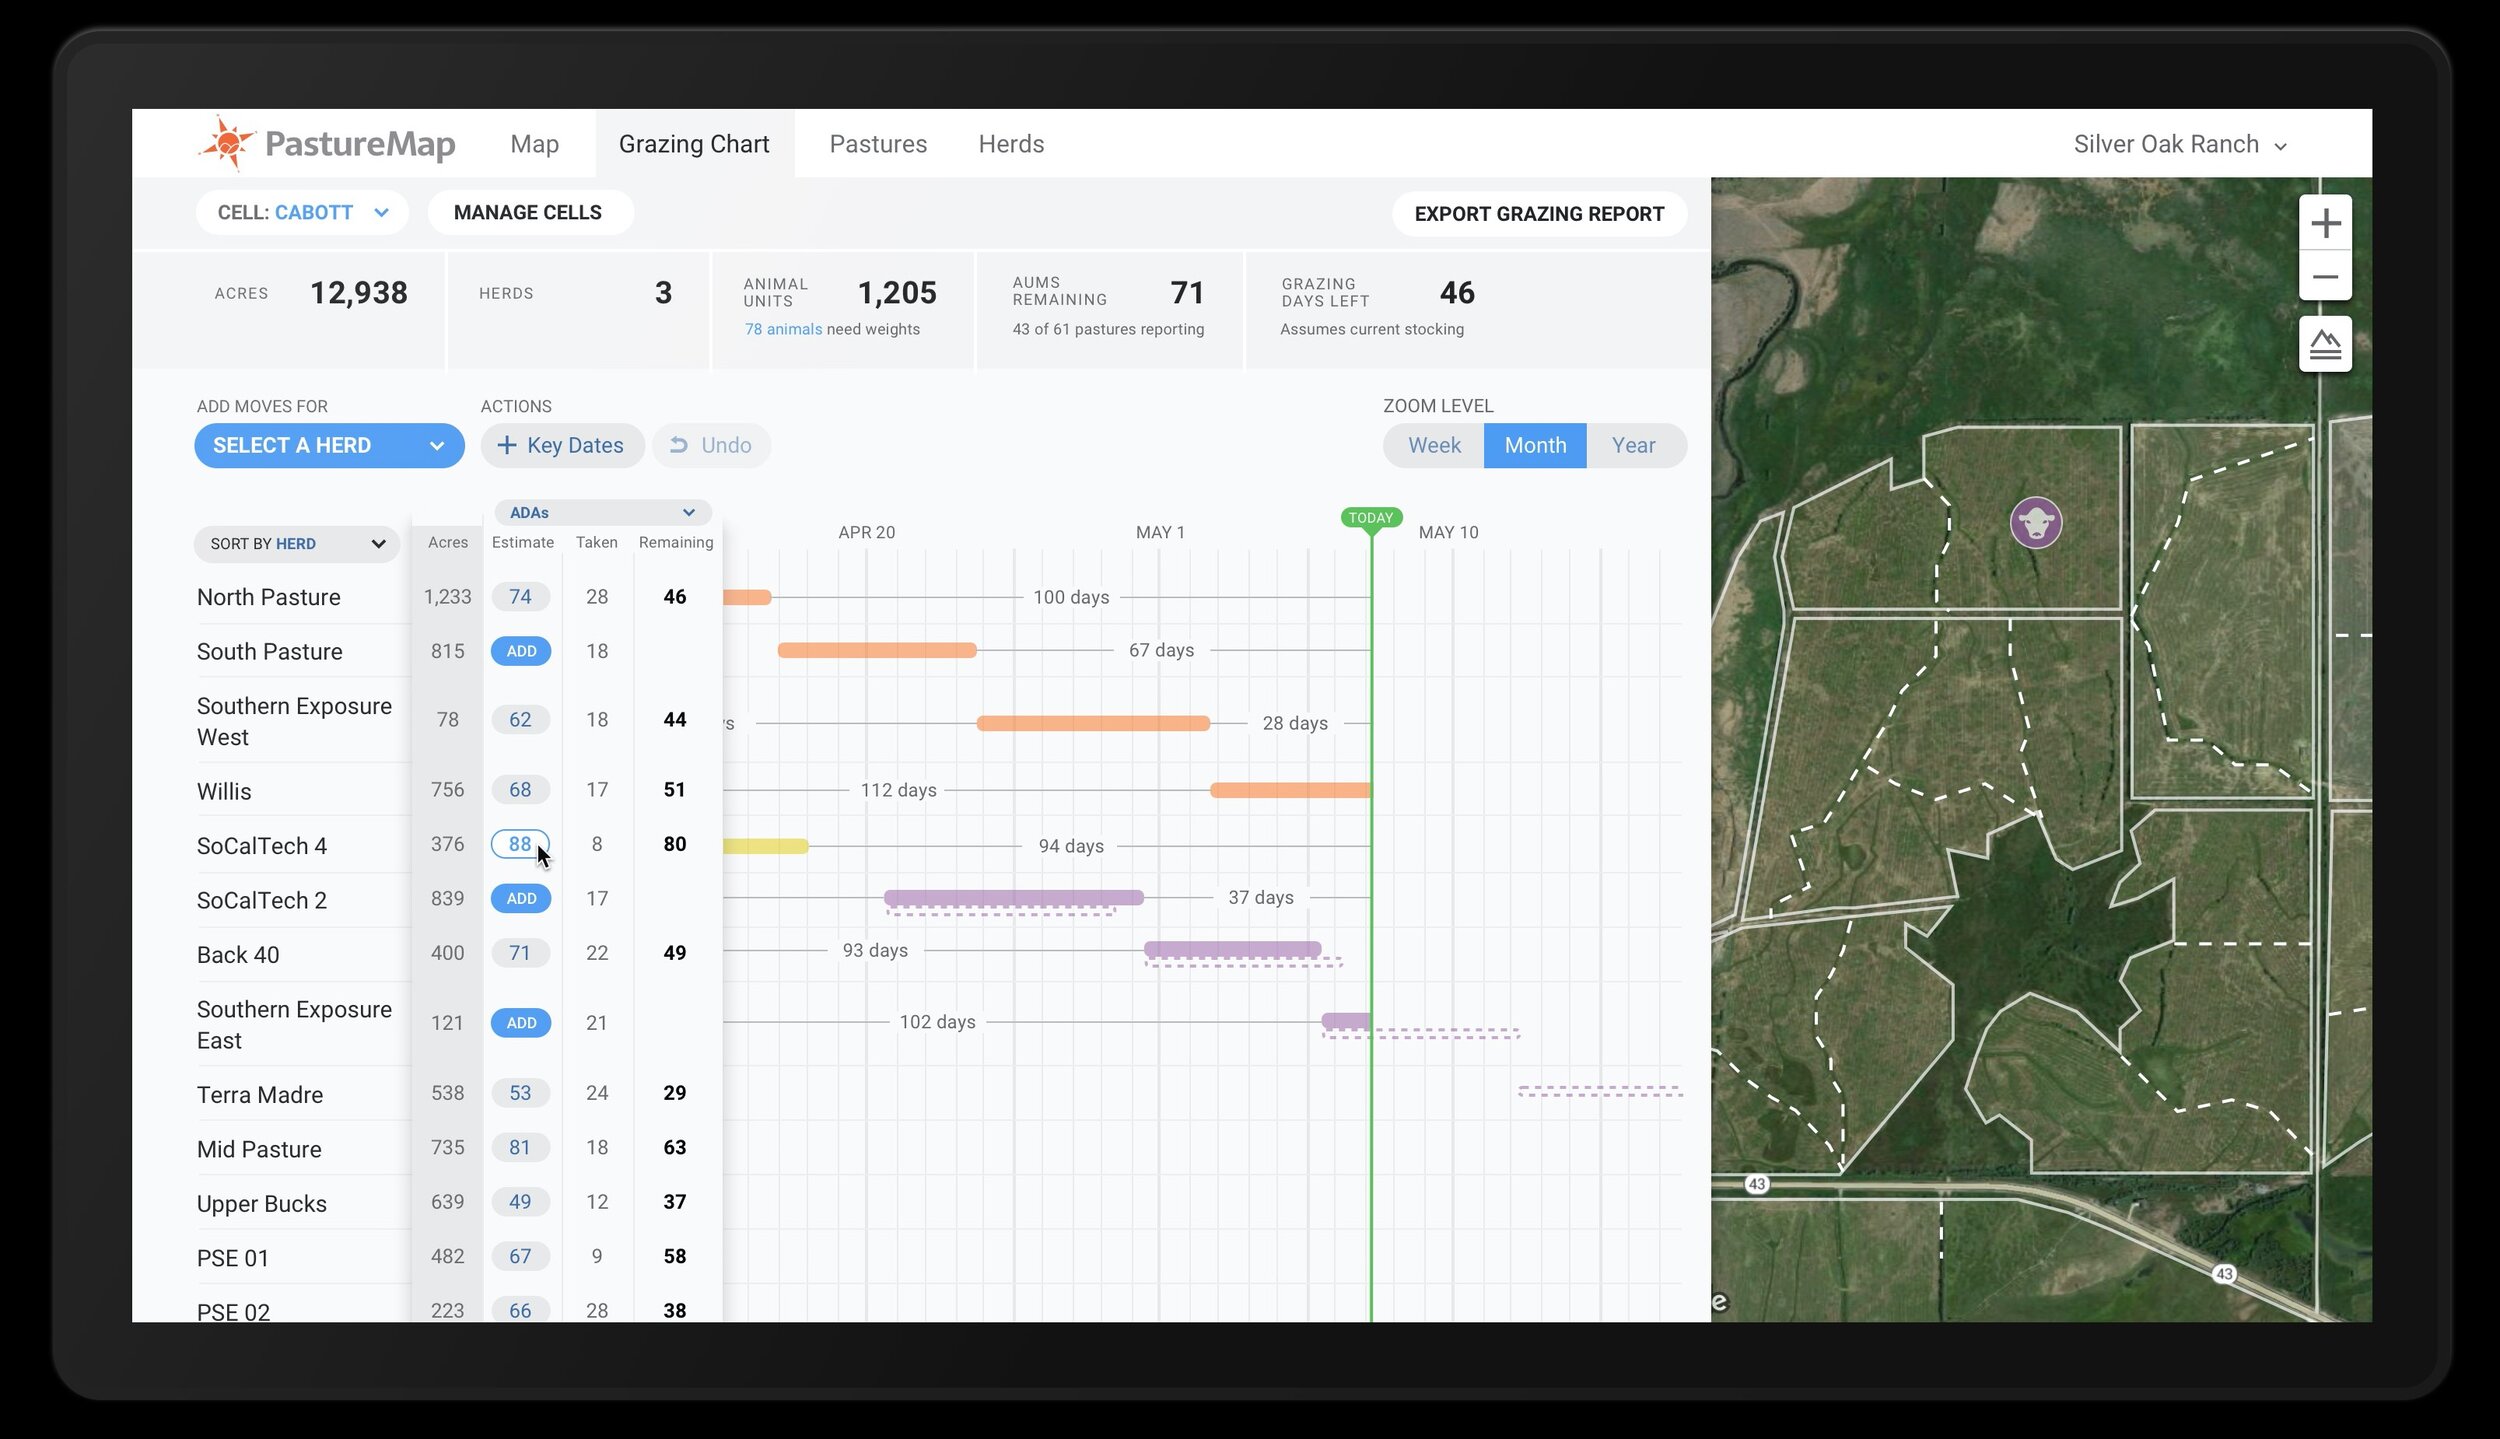Switch zoom level to Month

pos(1535,445)
